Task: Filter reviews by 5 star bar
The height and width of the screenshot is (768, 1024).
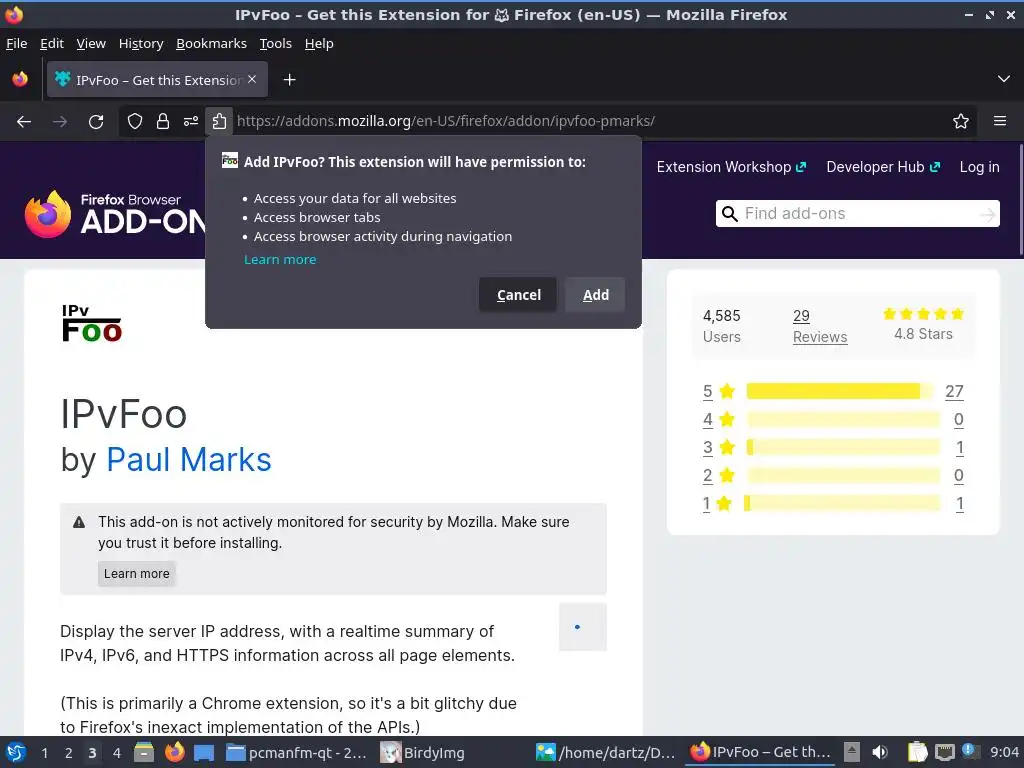Action: click(842, 391)
